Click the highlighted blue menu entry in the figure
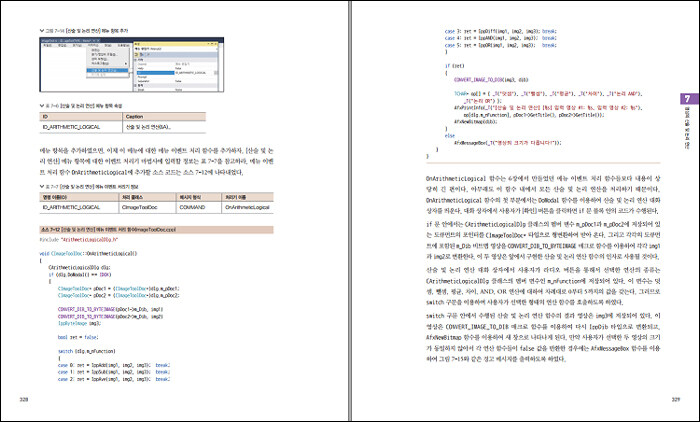This screenshot has width=700, height=422. pos(107,70)
